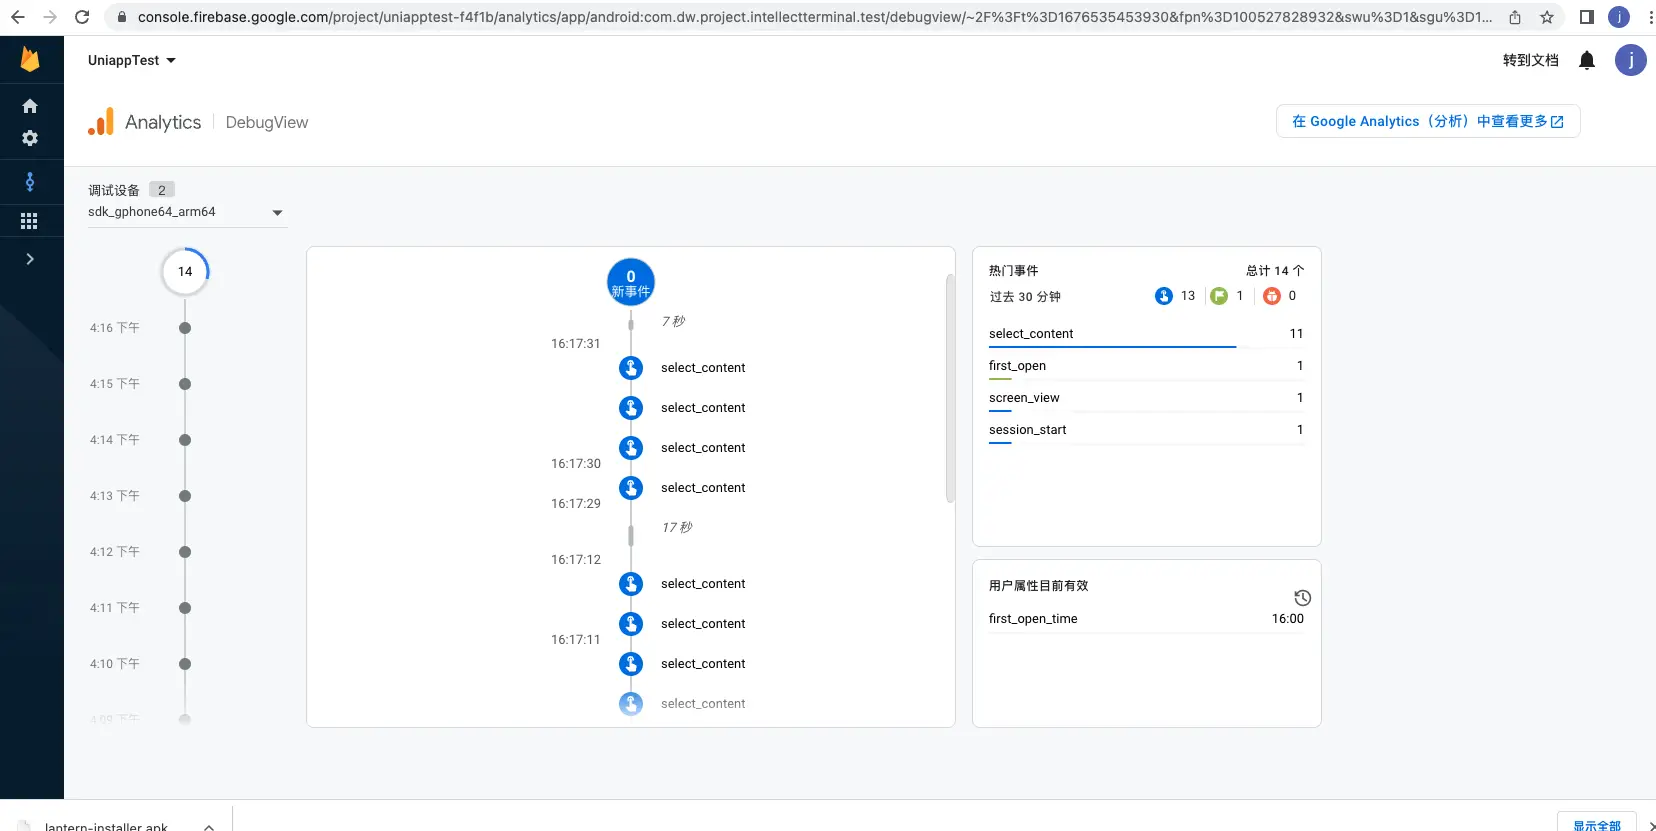Bookmark this page with star icon
Viewport: 1656px width, 831px height.
1547,17
